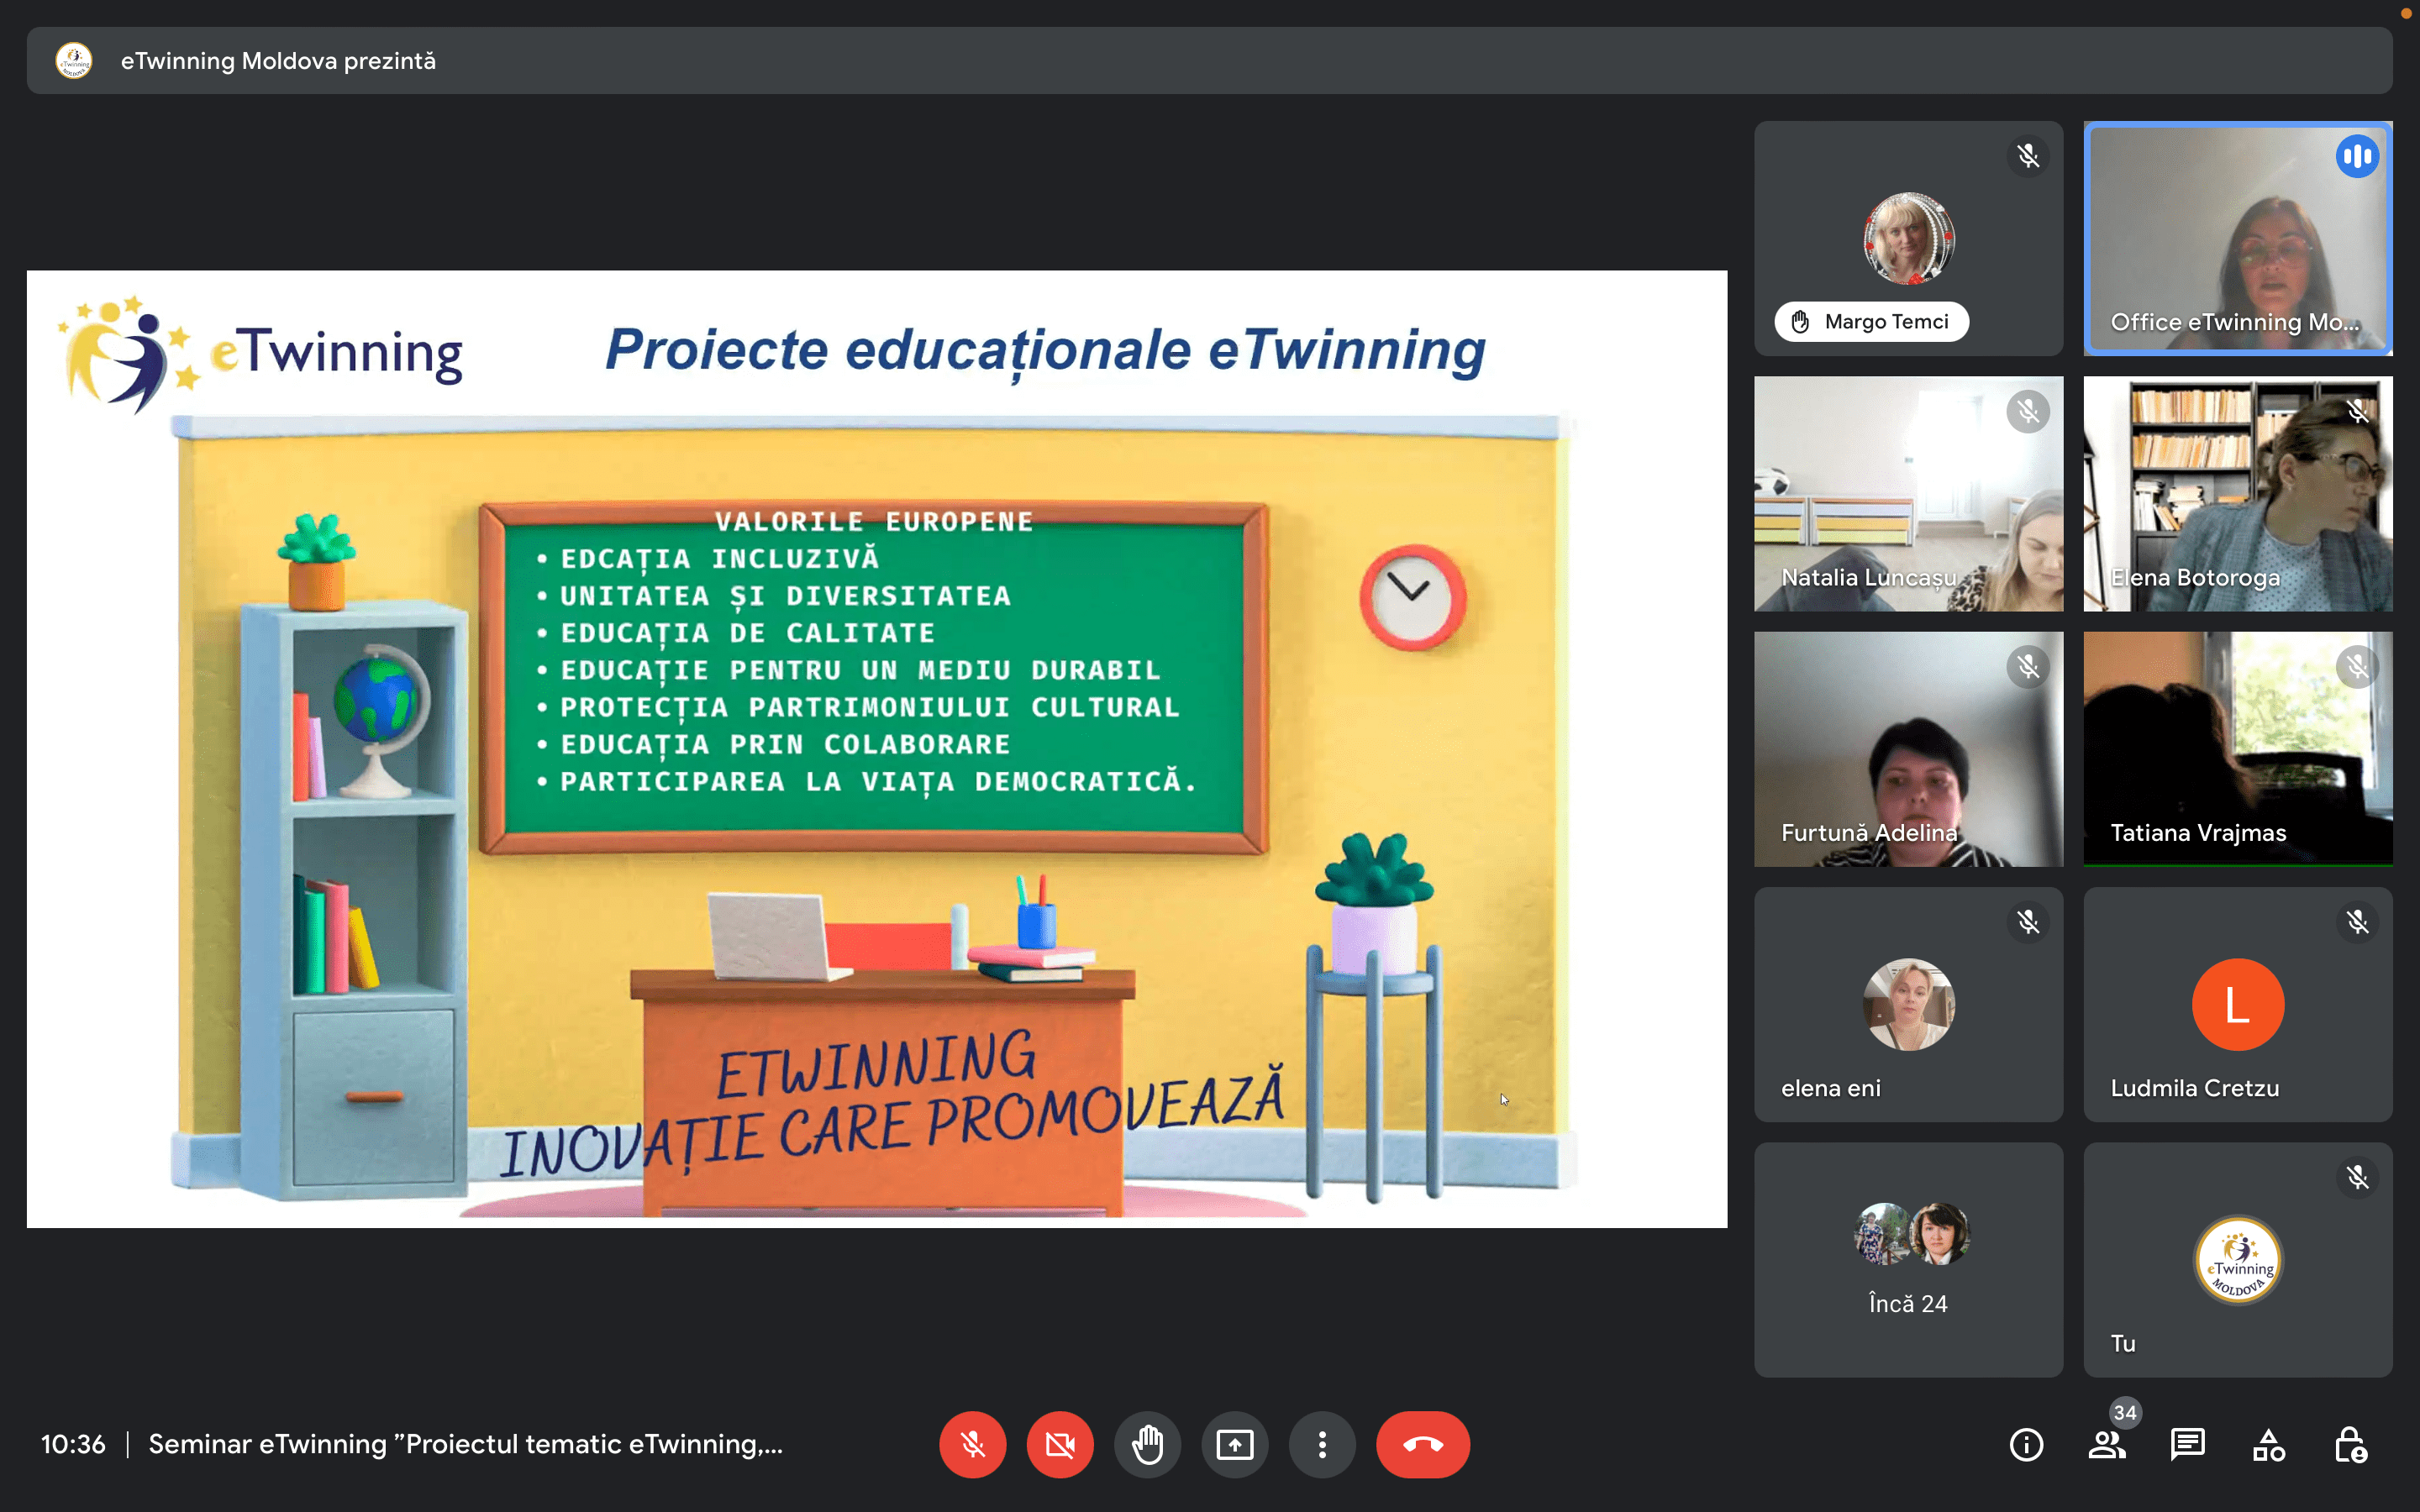The image size is (2420, 1512).
Task: Raise hand with the hand icon
Action: 1147,1444
